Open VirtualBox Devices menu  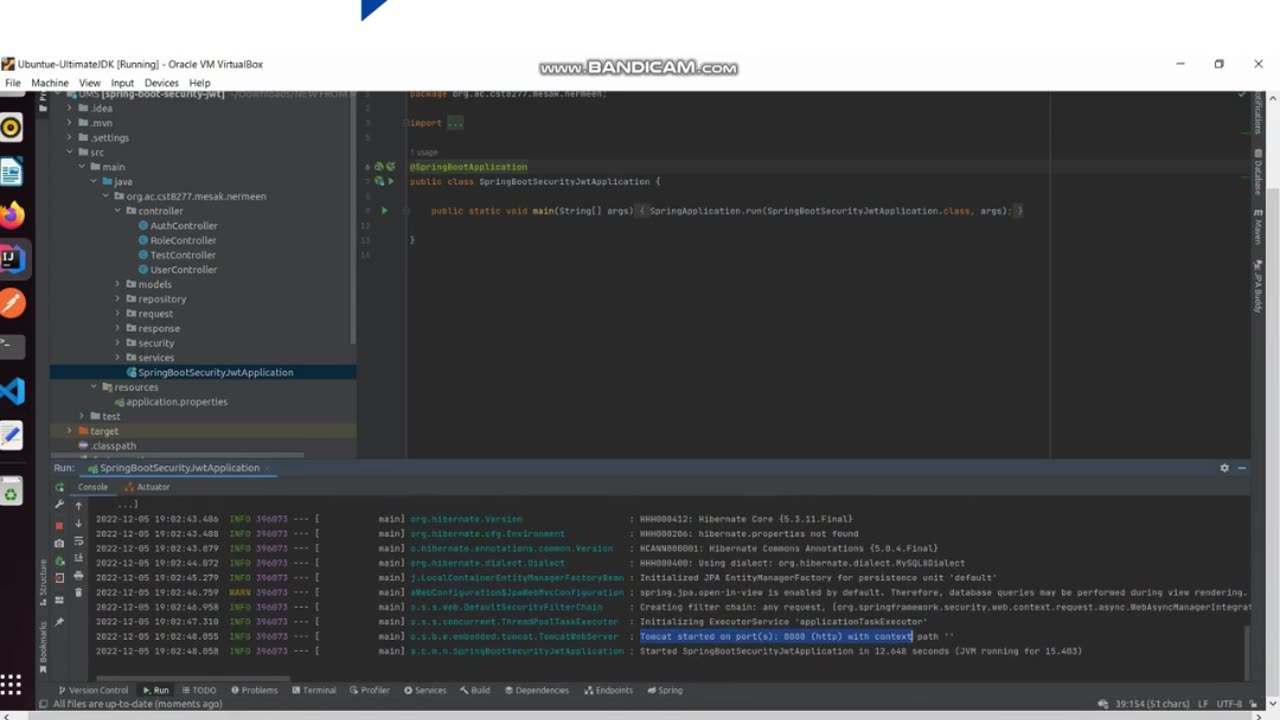[x=161, y=83]
